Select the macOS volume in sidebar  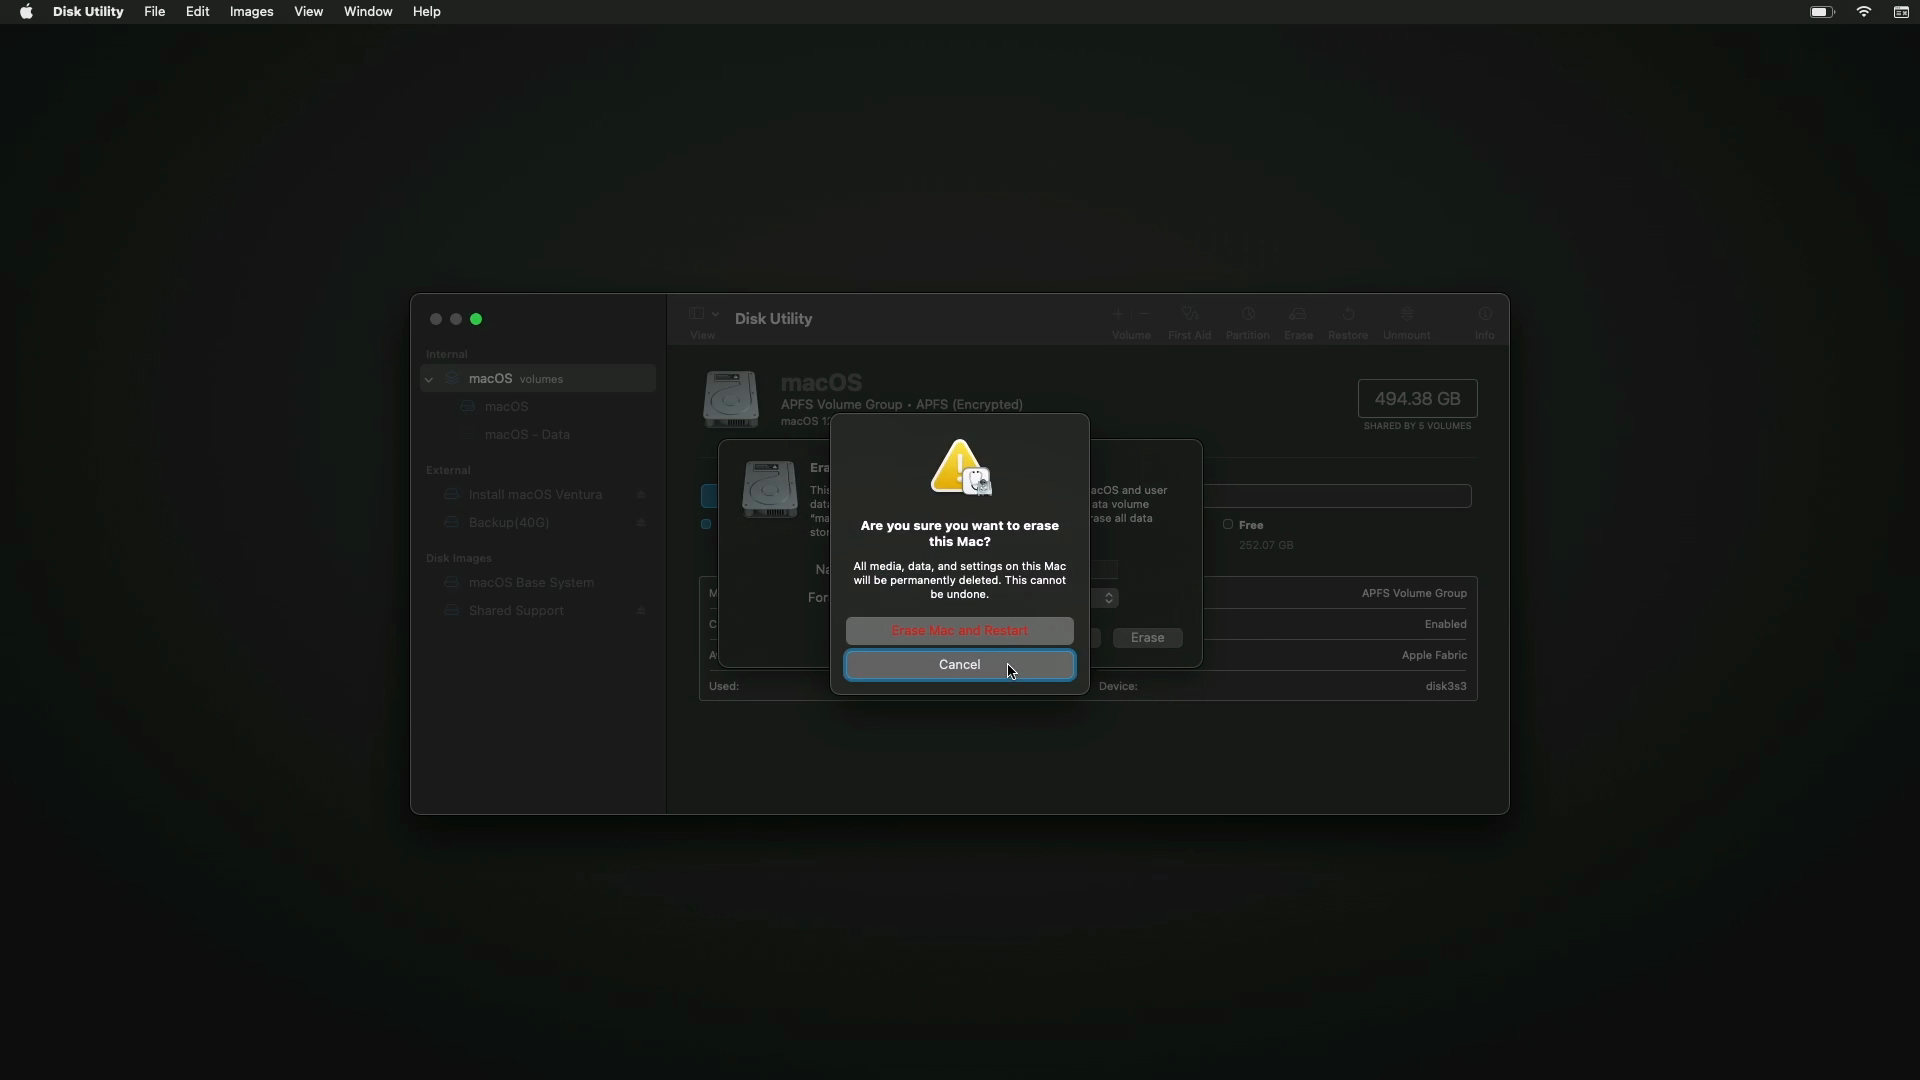pos(506,406)
